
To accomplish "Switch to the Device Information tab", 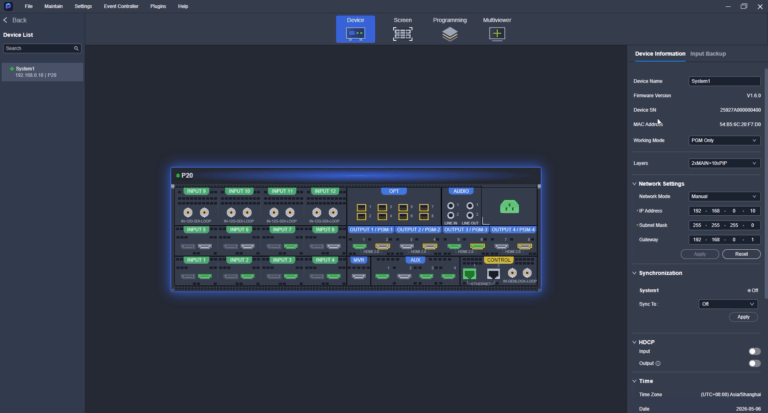I will pos(660,54).
